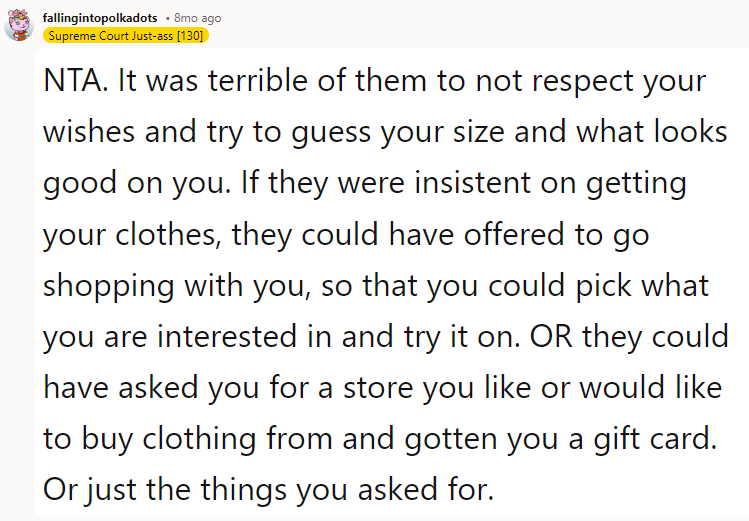The height and width of the screenshot is (521, 749).
Task: Open the fallingintopolkadots profile link
Action: [x=100, y=18]
